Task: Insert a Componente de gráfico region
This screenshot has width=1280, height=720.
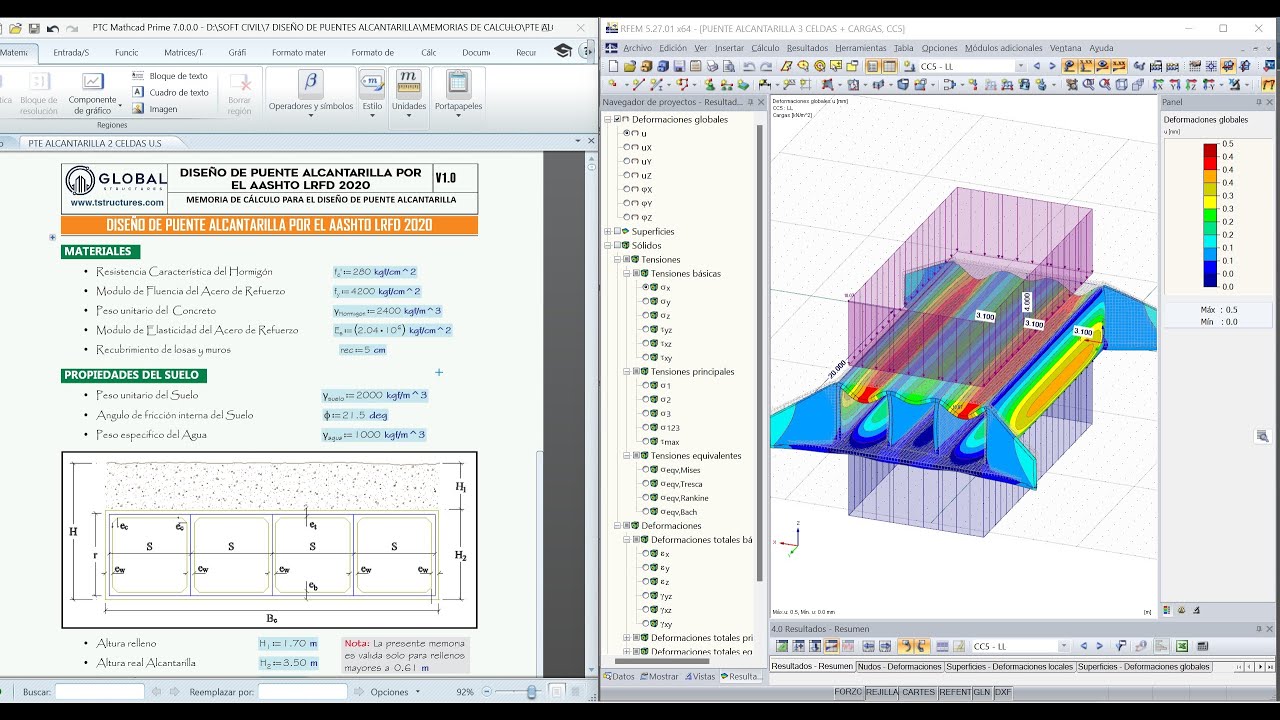Action: (x=93, y=92)
